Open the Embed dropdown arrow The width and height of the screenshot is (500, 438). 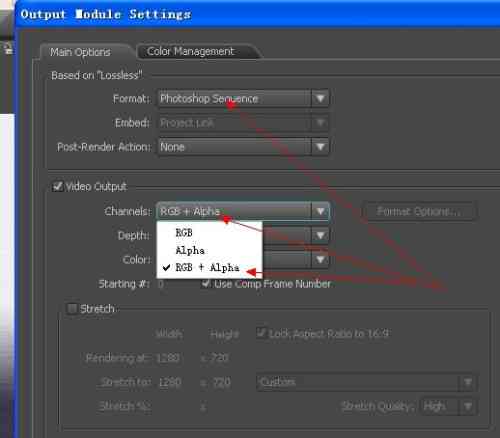pyautogui.click(x=320, y=123)
